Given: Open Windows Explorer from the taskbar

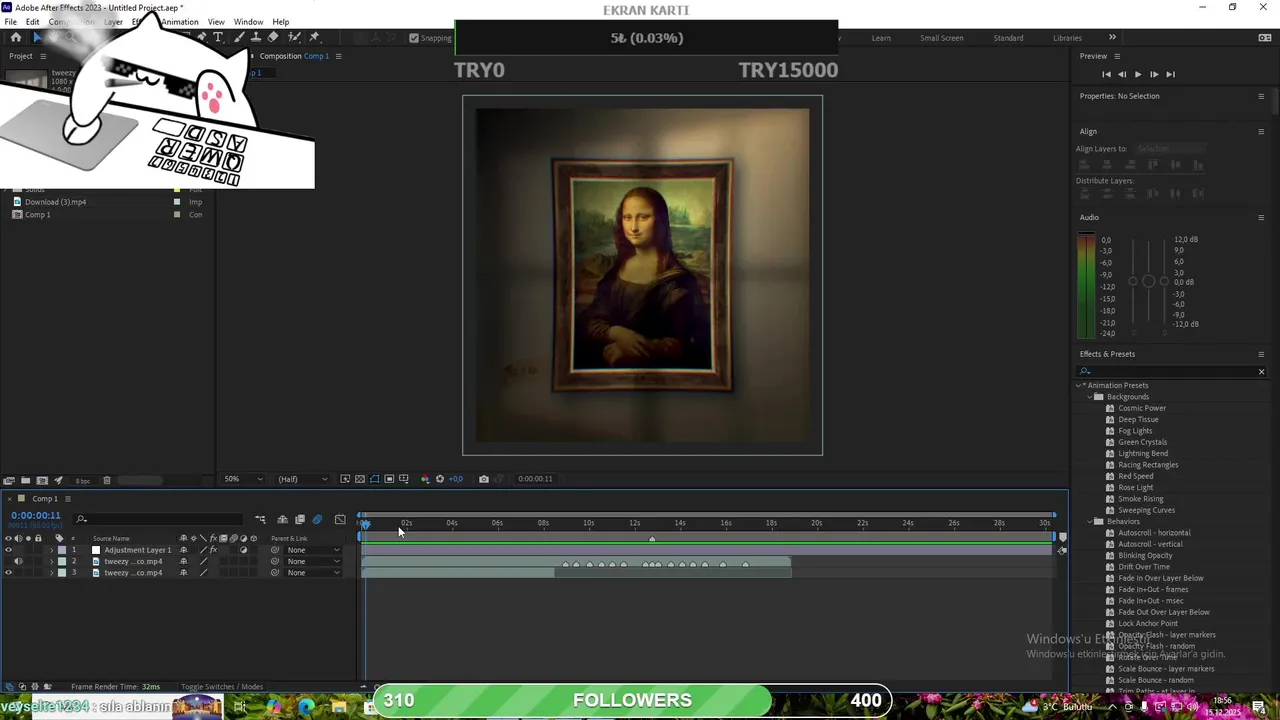Looking at the screenshot, I should click(x=339, y=707).
